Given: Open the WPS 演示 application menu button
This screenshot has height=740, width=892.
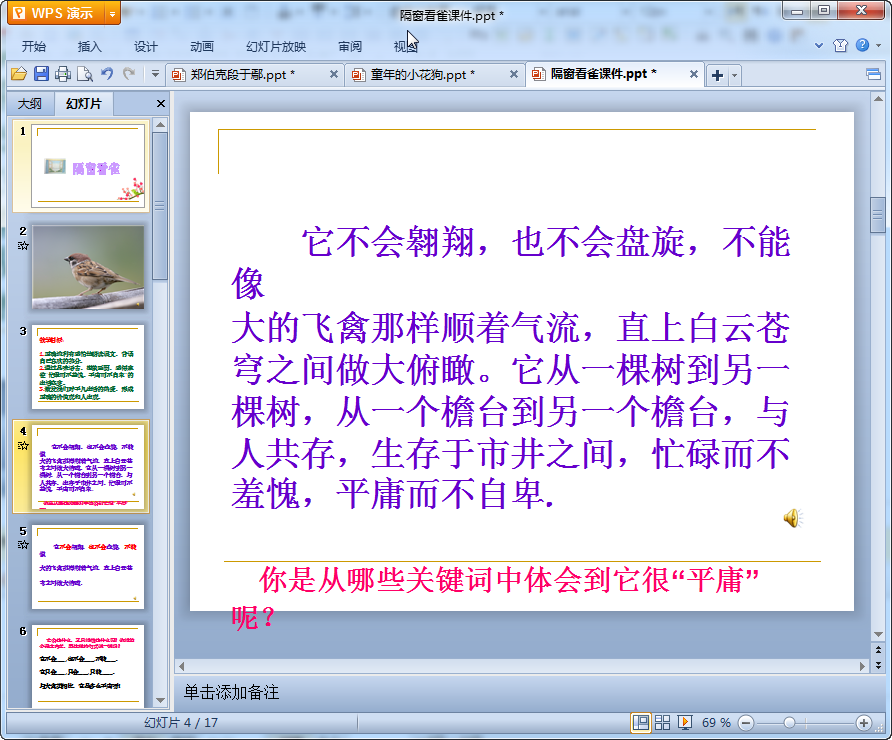Looking at the screenshot, I should point(56,13).
